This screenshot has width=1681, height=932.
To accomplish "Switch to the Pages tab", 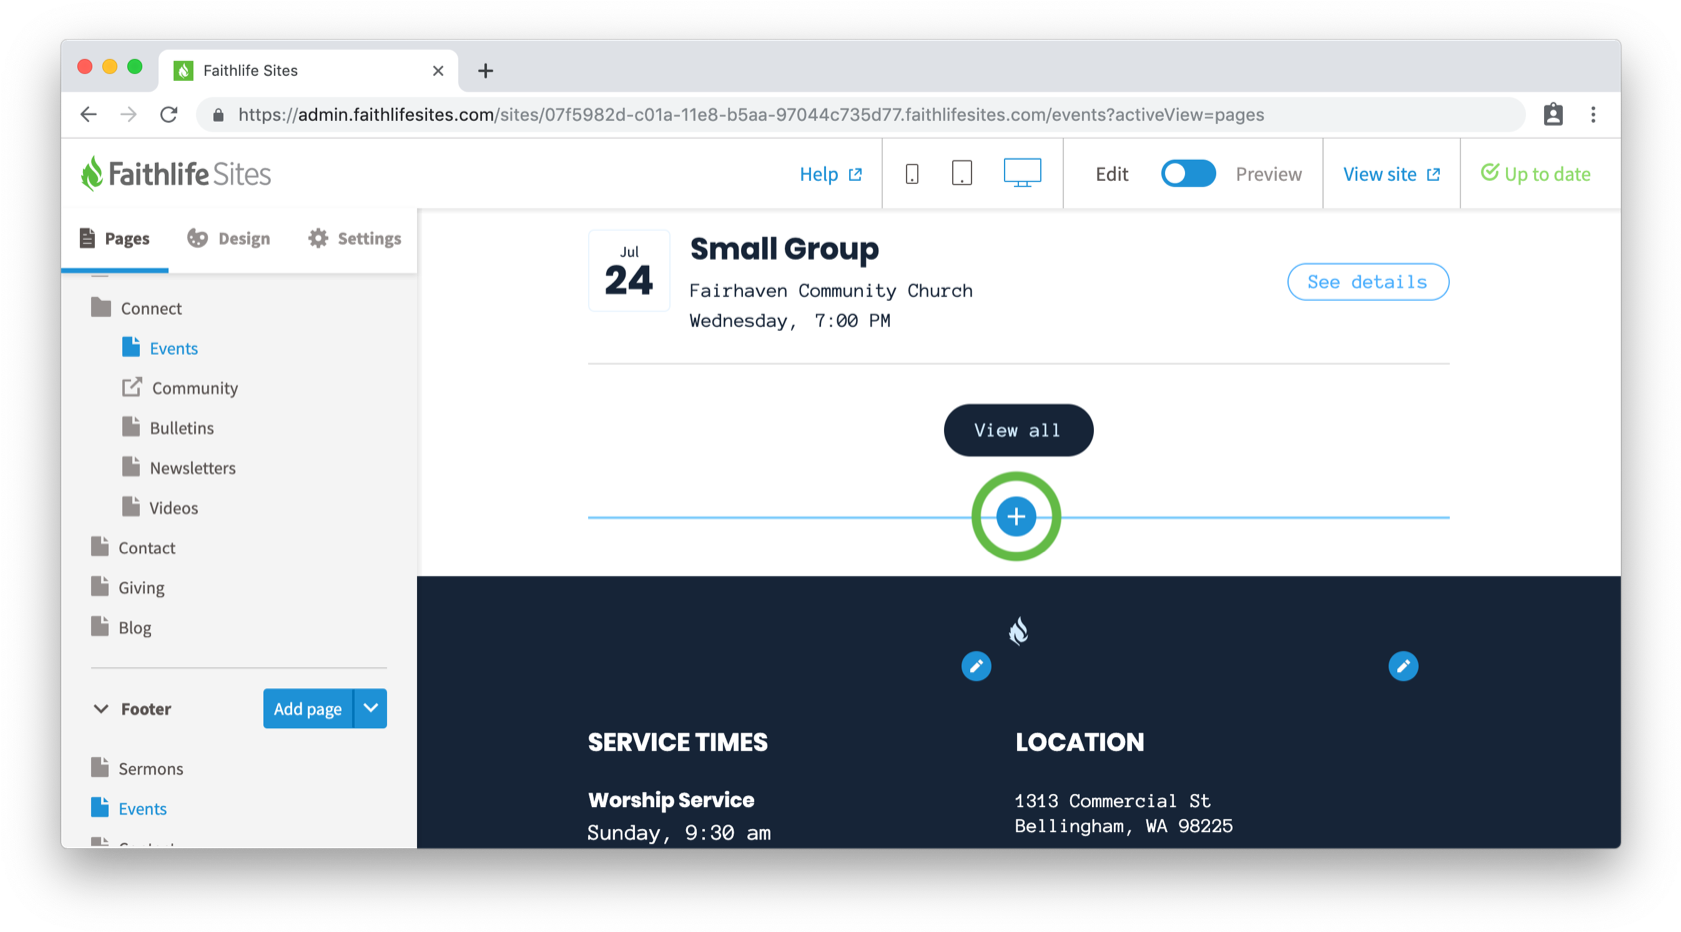I will point(114,239).
